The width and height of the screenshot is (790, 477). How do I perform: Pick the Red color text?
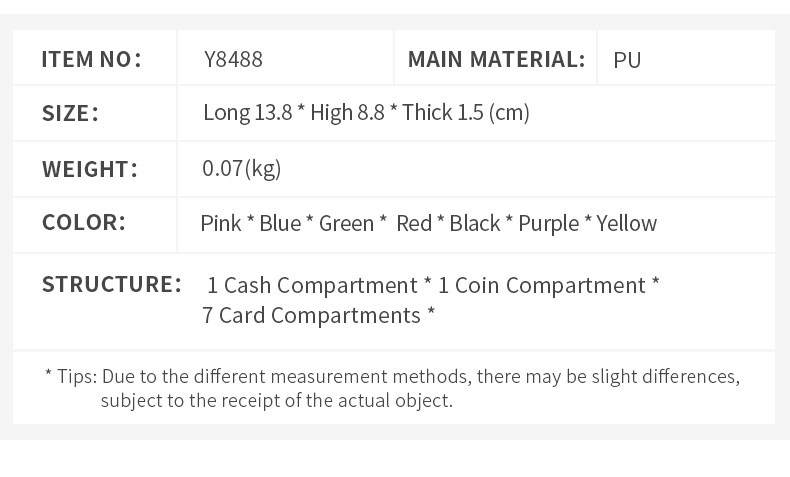(414, 223)
